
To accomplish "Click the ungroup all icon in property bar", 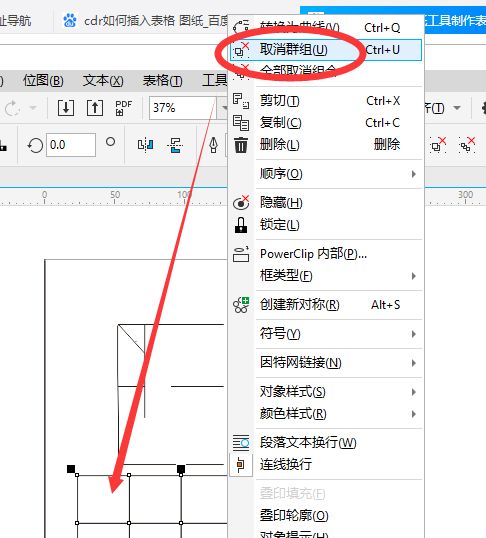I will [x=467, y=145].
